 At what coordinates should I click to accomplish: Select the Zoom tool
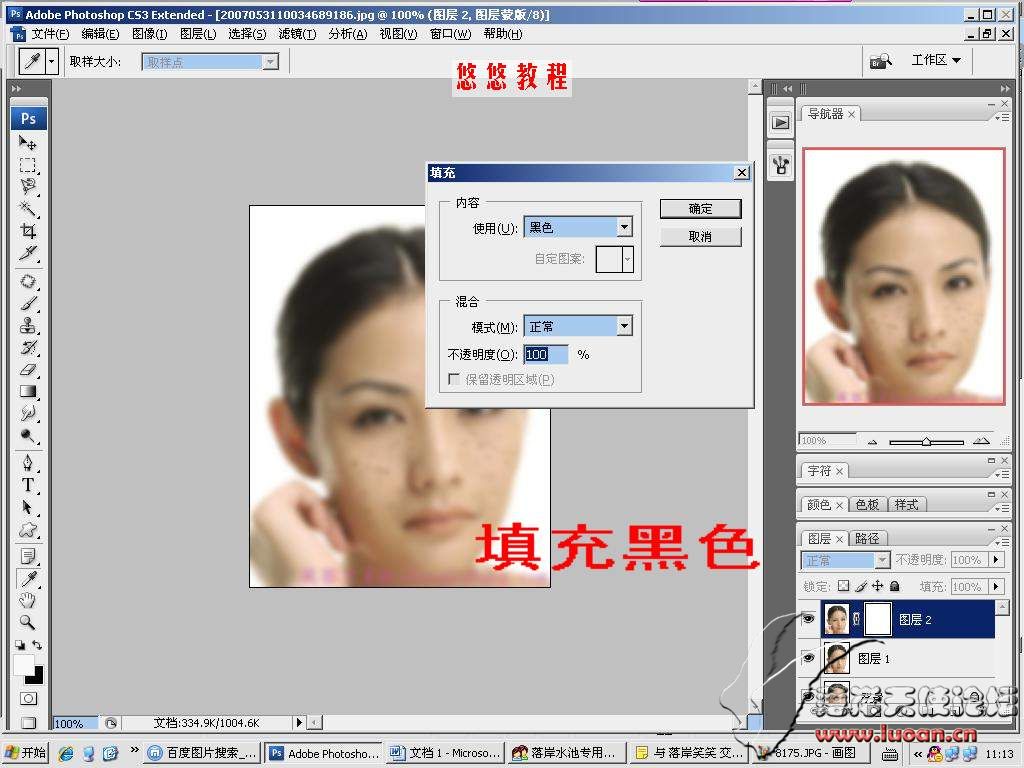pyautogui.click(x=27, y=622)
